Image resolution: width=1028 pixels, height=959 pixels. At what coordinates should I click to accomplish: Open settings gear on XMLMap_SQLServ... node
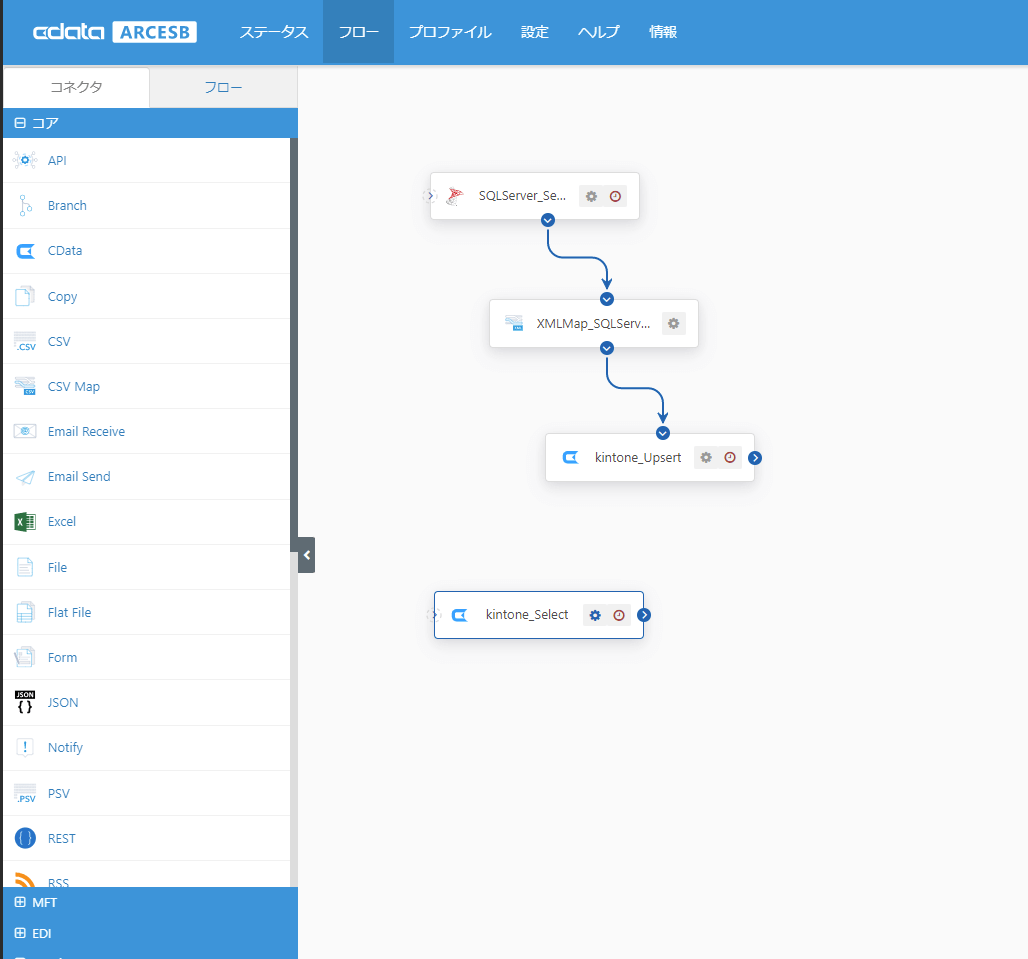pos(673,323)
